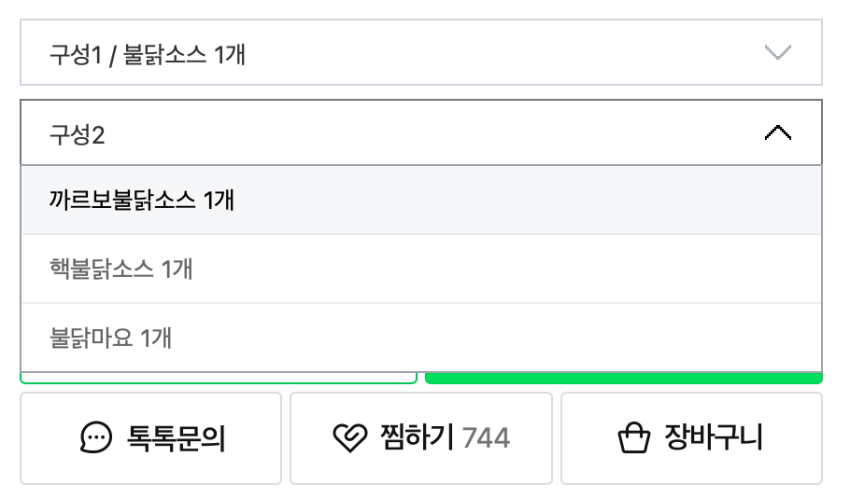Viewport: 850px width, 498px height.
Task: Click the 톡톡문의 text label
Action: 175,438
